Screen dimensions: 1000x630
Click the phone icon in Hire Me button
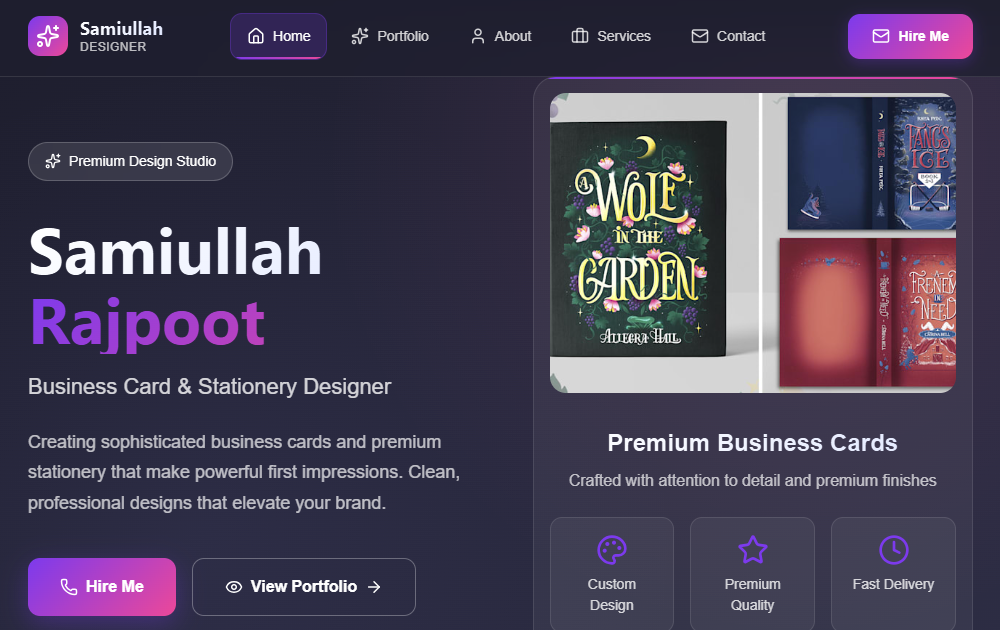coord(69,587)
